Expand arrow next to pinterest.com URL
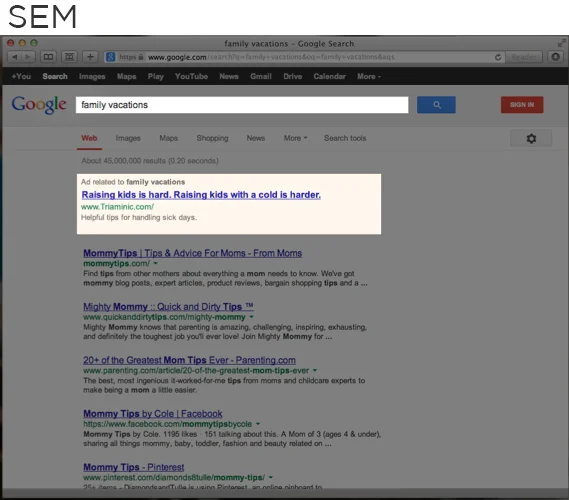Screen dimensions: 569x500 click(271, 477)
